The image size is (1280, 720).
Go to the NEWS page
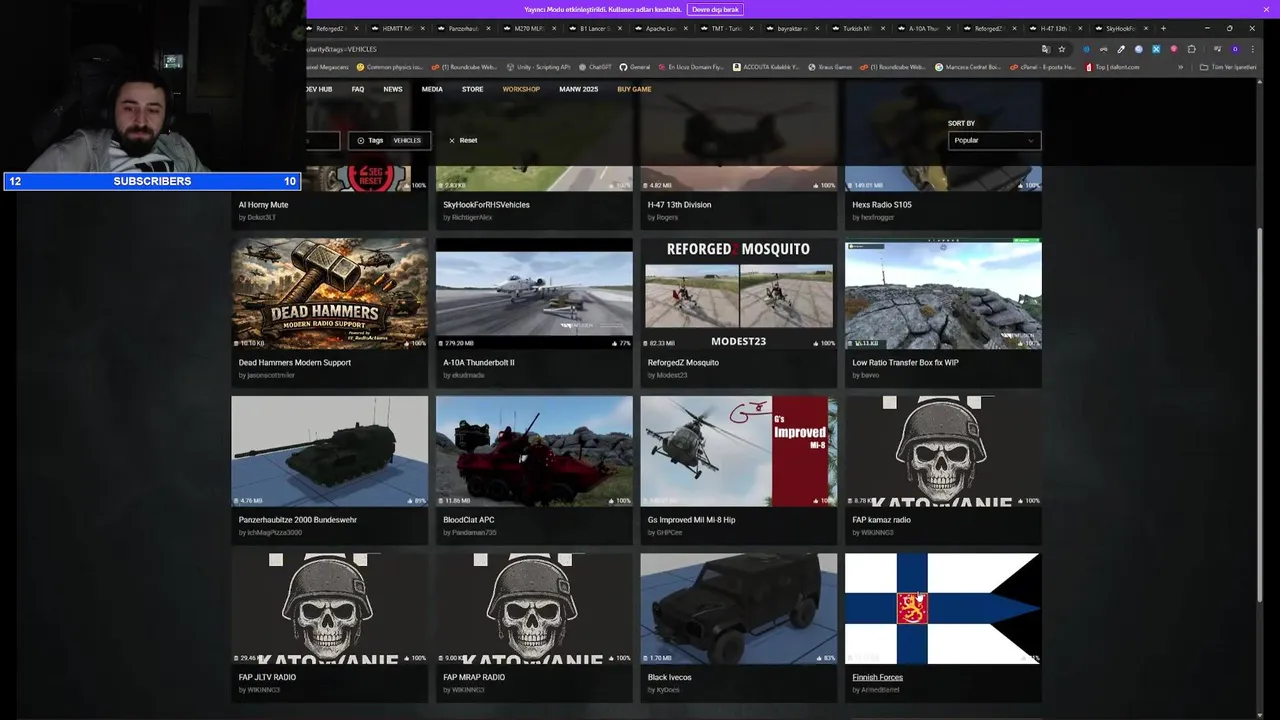393,89
